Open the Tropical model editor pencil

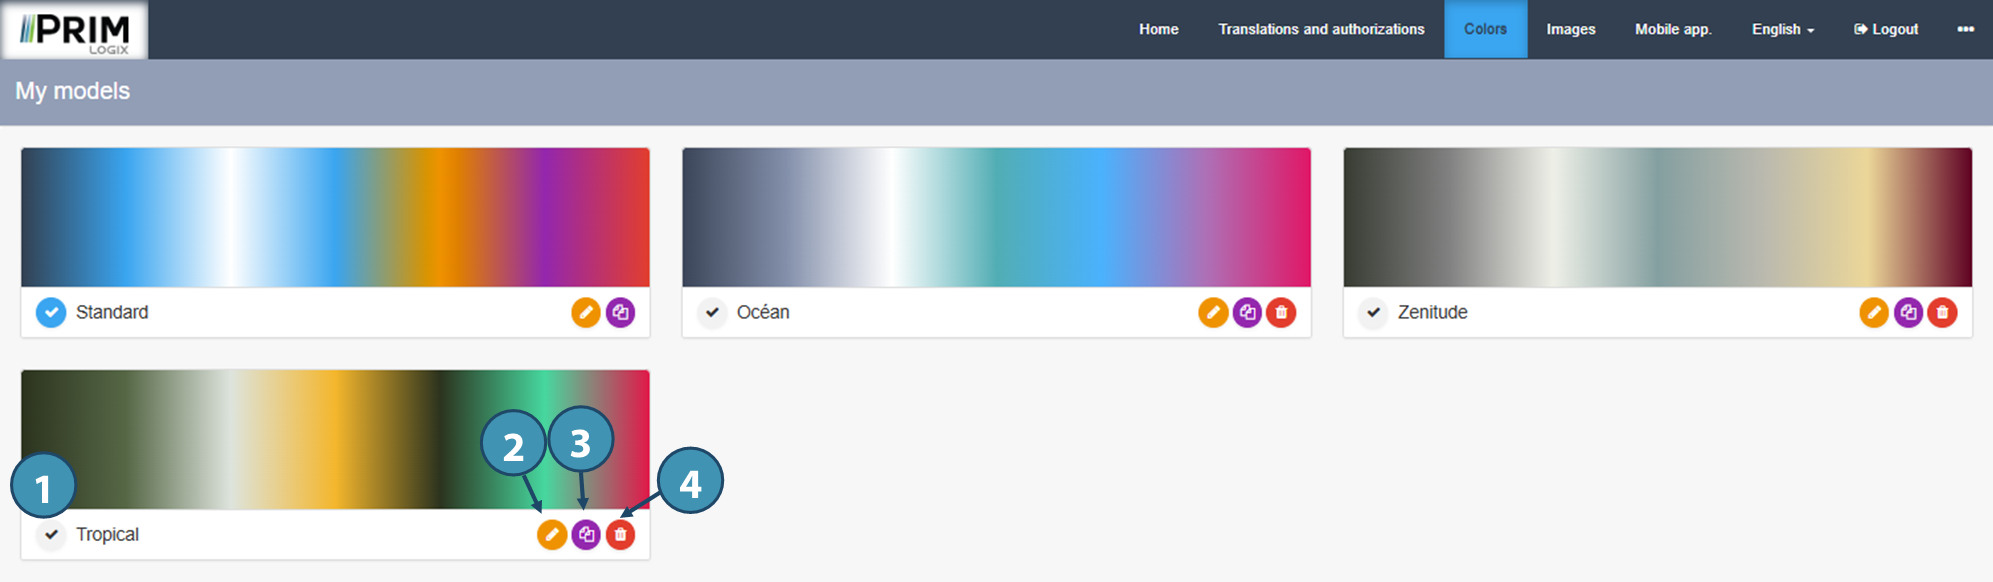(552, 535)
